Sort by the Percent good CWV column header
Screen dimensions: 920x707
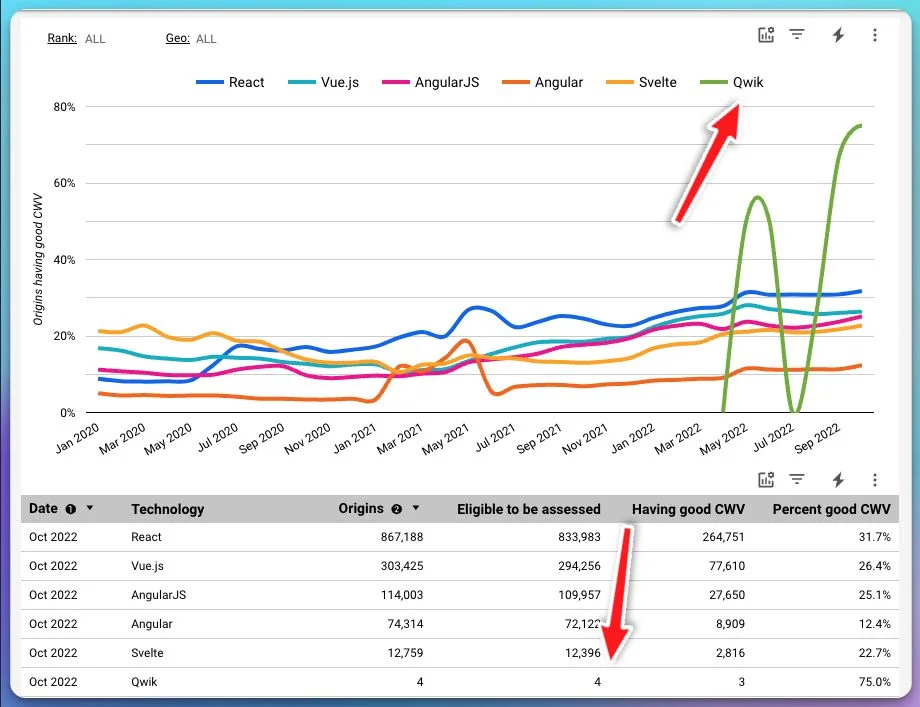click(831, 509)
